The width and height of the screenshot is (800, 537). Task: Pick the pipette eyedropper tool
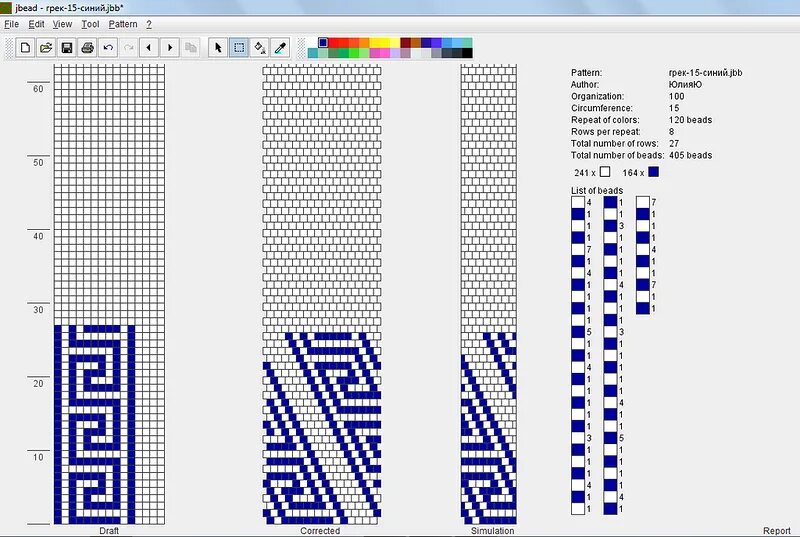[x=280, y=48]
